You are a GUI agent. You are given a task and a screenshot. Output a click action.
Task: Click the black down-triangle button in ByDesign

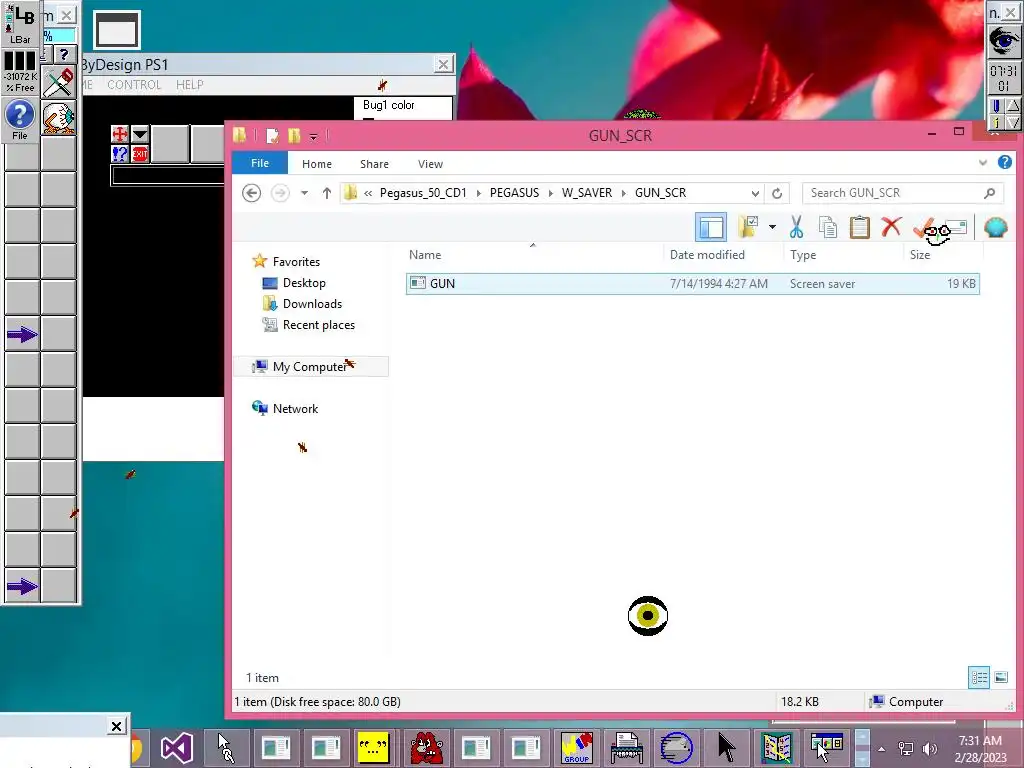pos(140,134)
